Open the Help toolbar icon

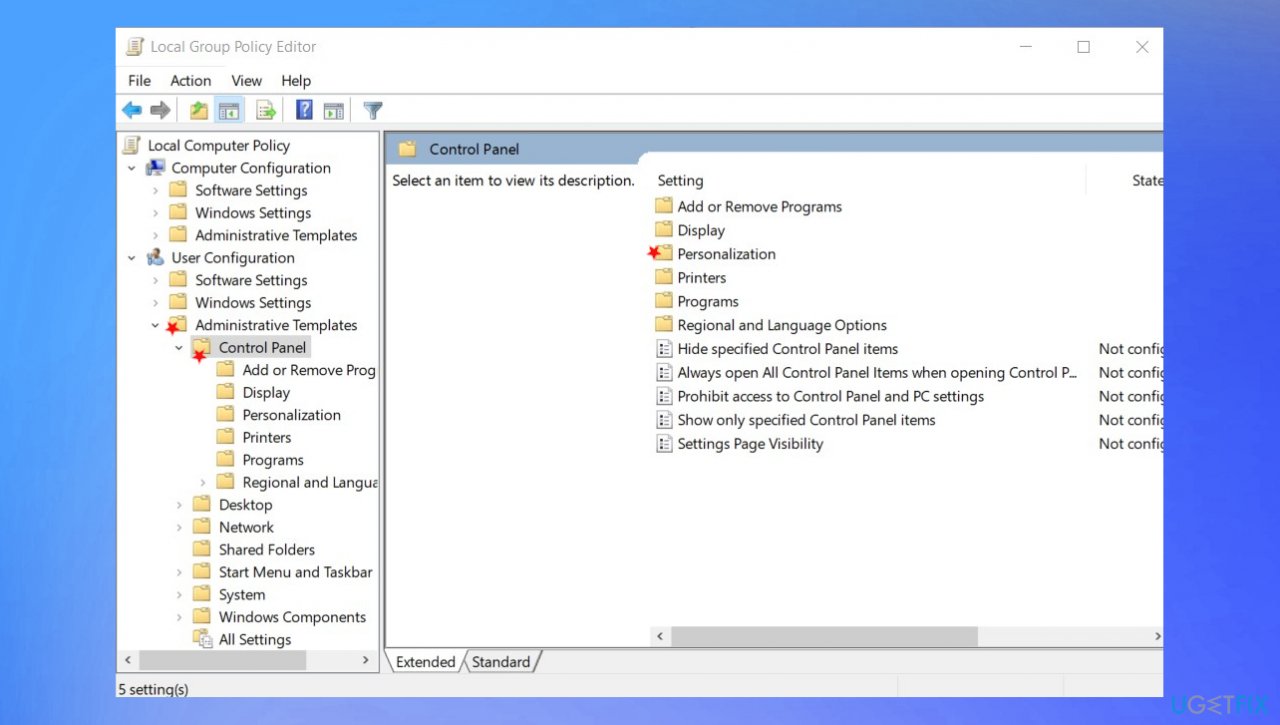305,110
